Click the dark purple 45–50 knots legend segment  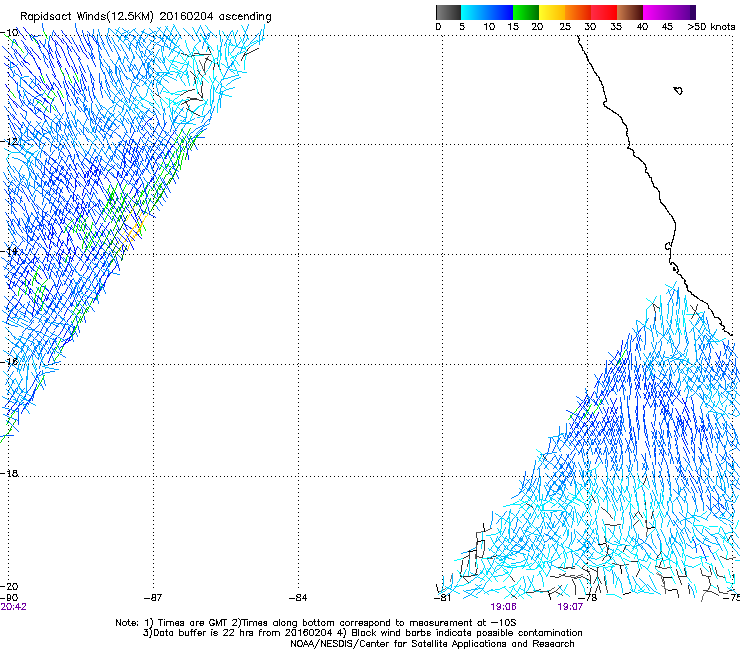[682, 12]
